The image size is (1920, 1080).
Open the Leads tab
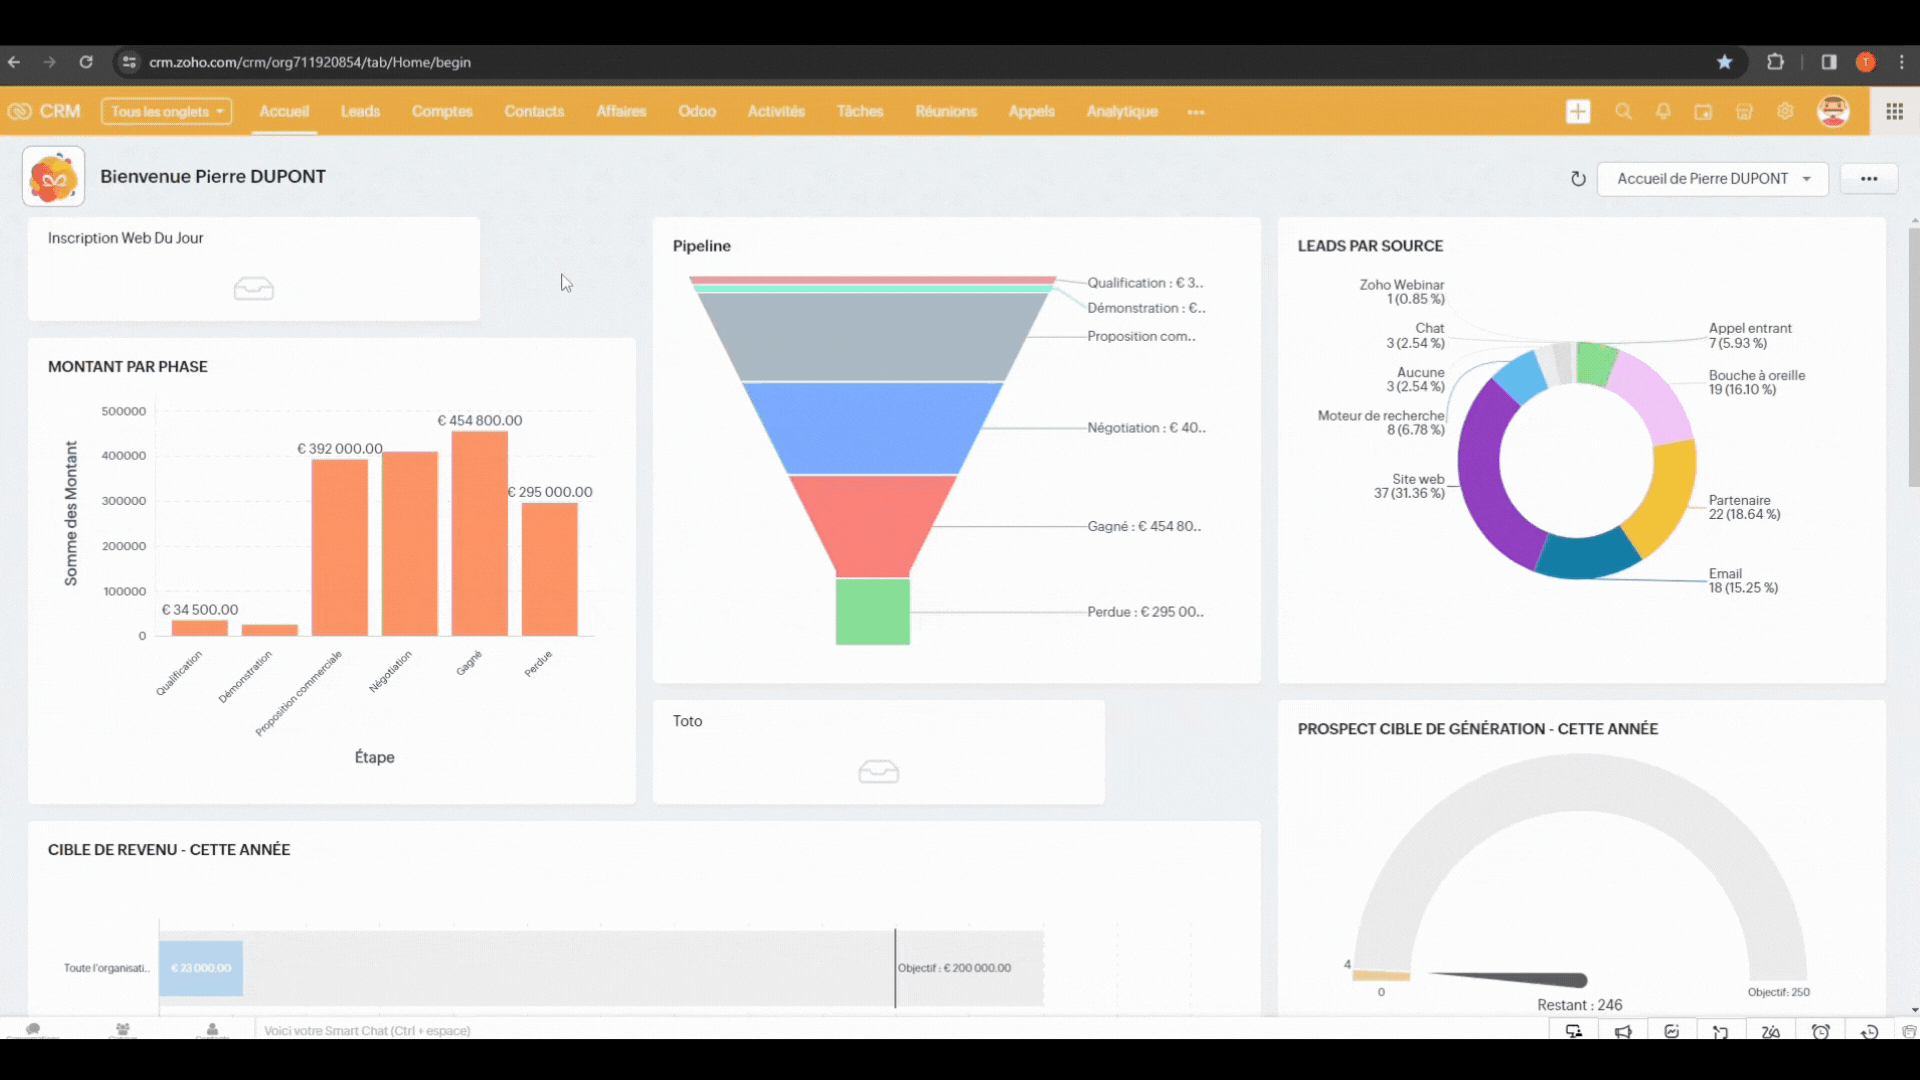point(360,111)
